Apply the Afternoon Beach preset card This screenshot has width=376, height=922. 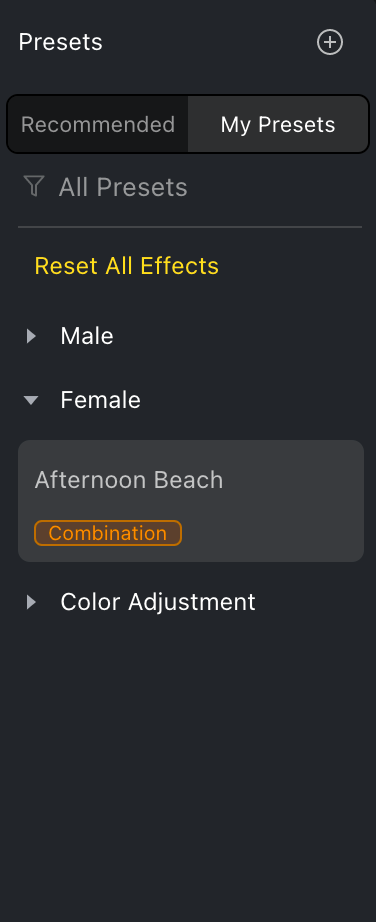pyautogui.click(x=191, y=501)
